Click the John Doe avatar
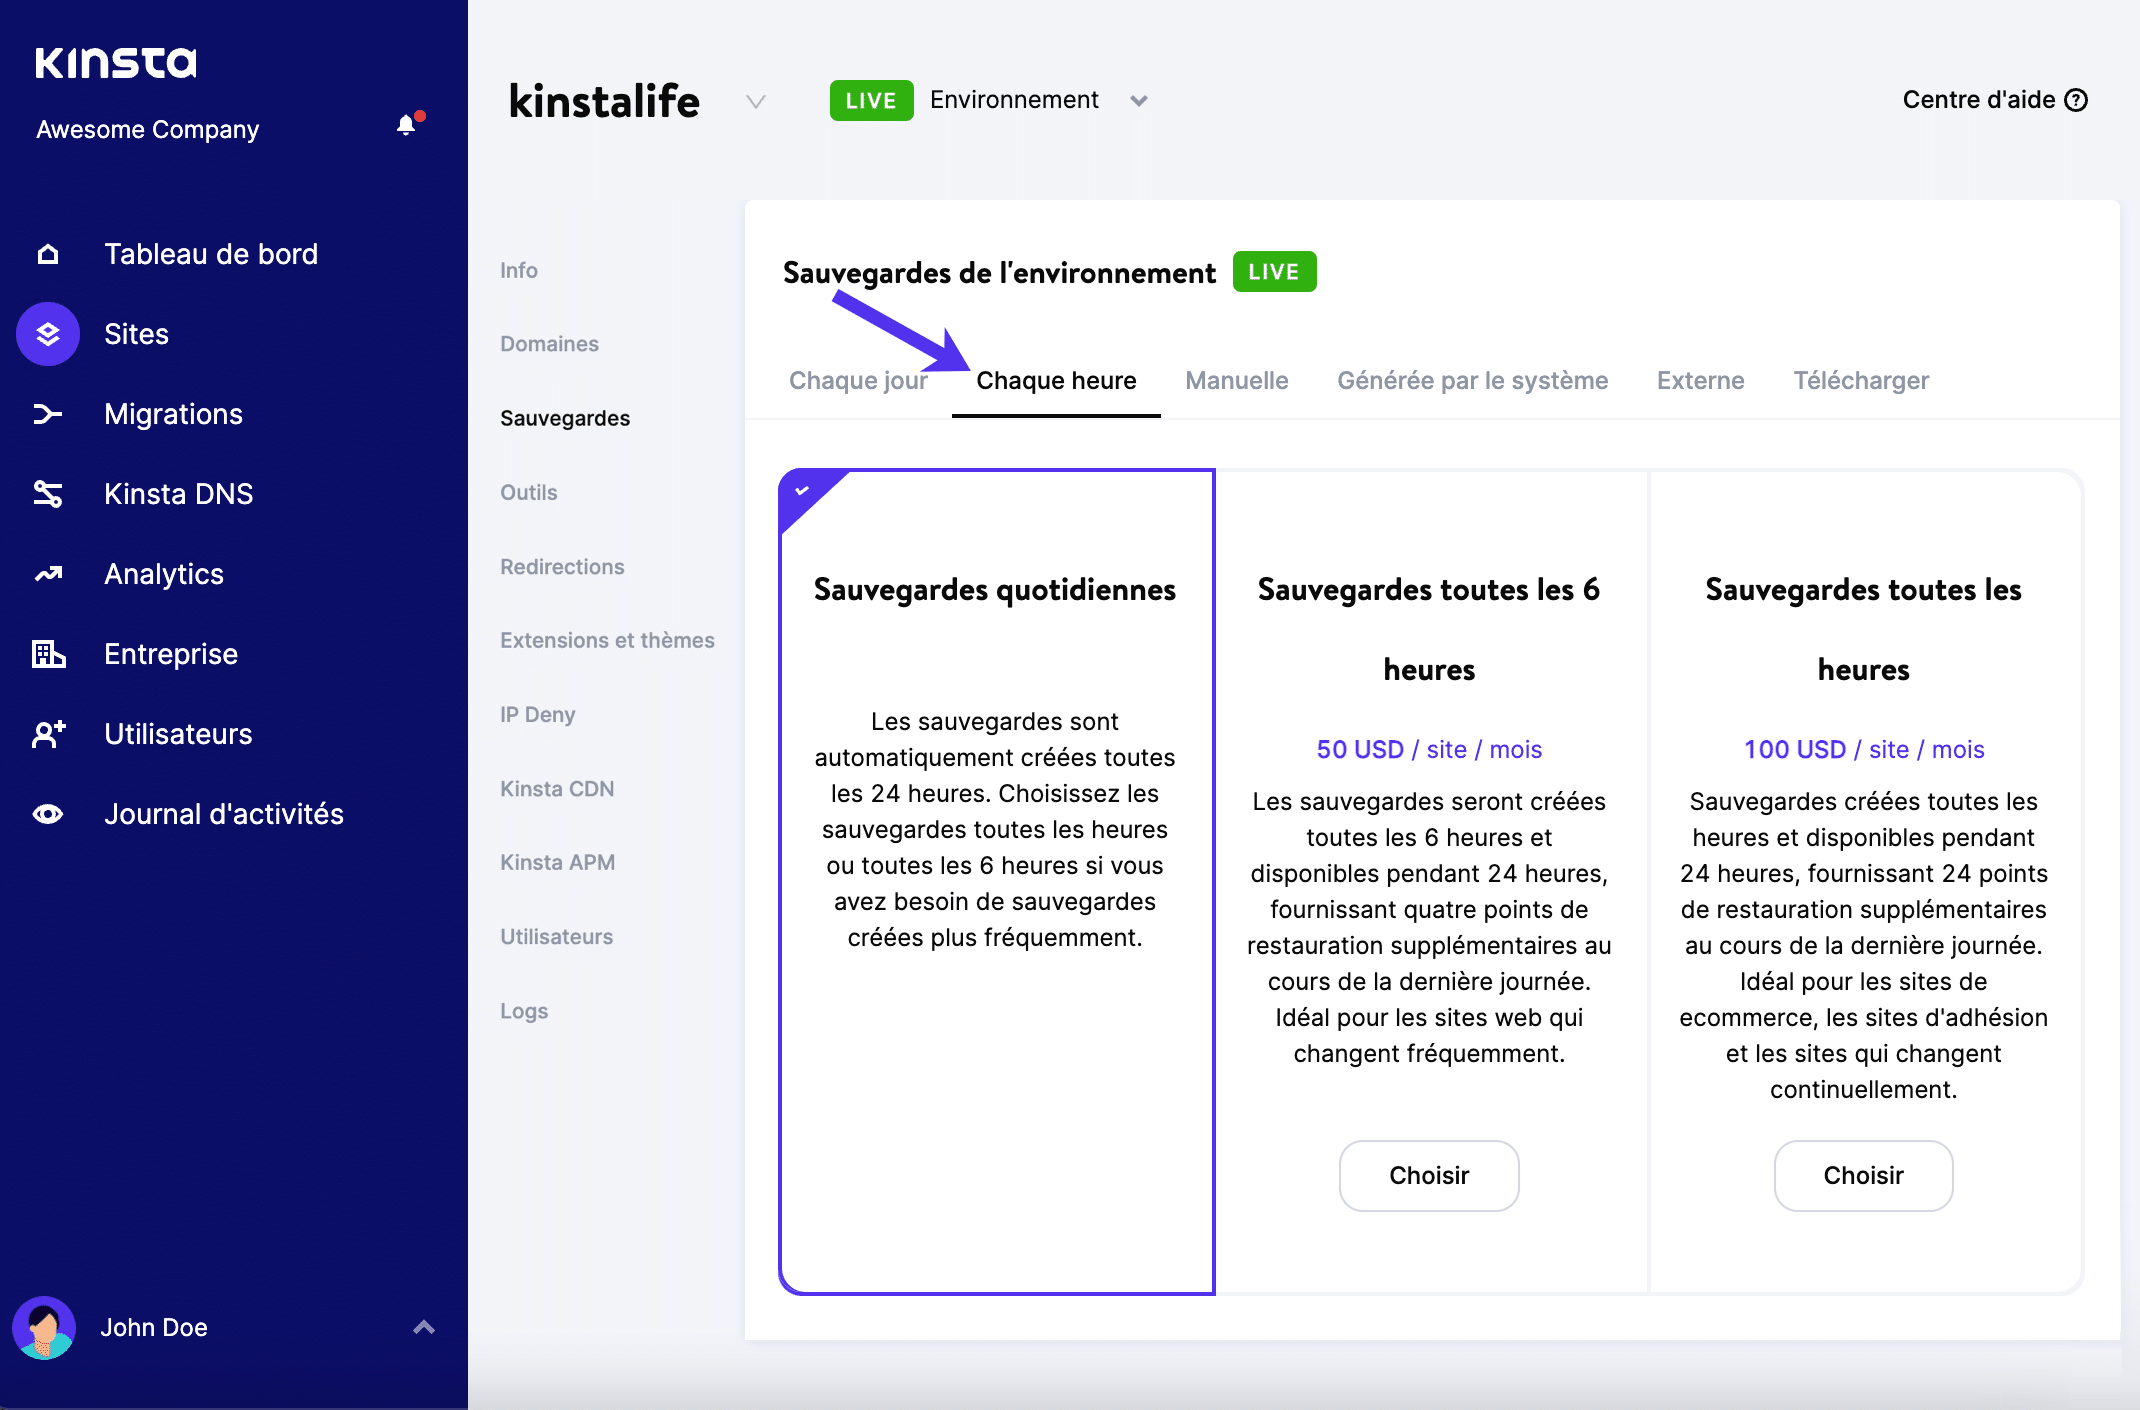This screenshot has width=2140, height=1410. coord(44,1327)
